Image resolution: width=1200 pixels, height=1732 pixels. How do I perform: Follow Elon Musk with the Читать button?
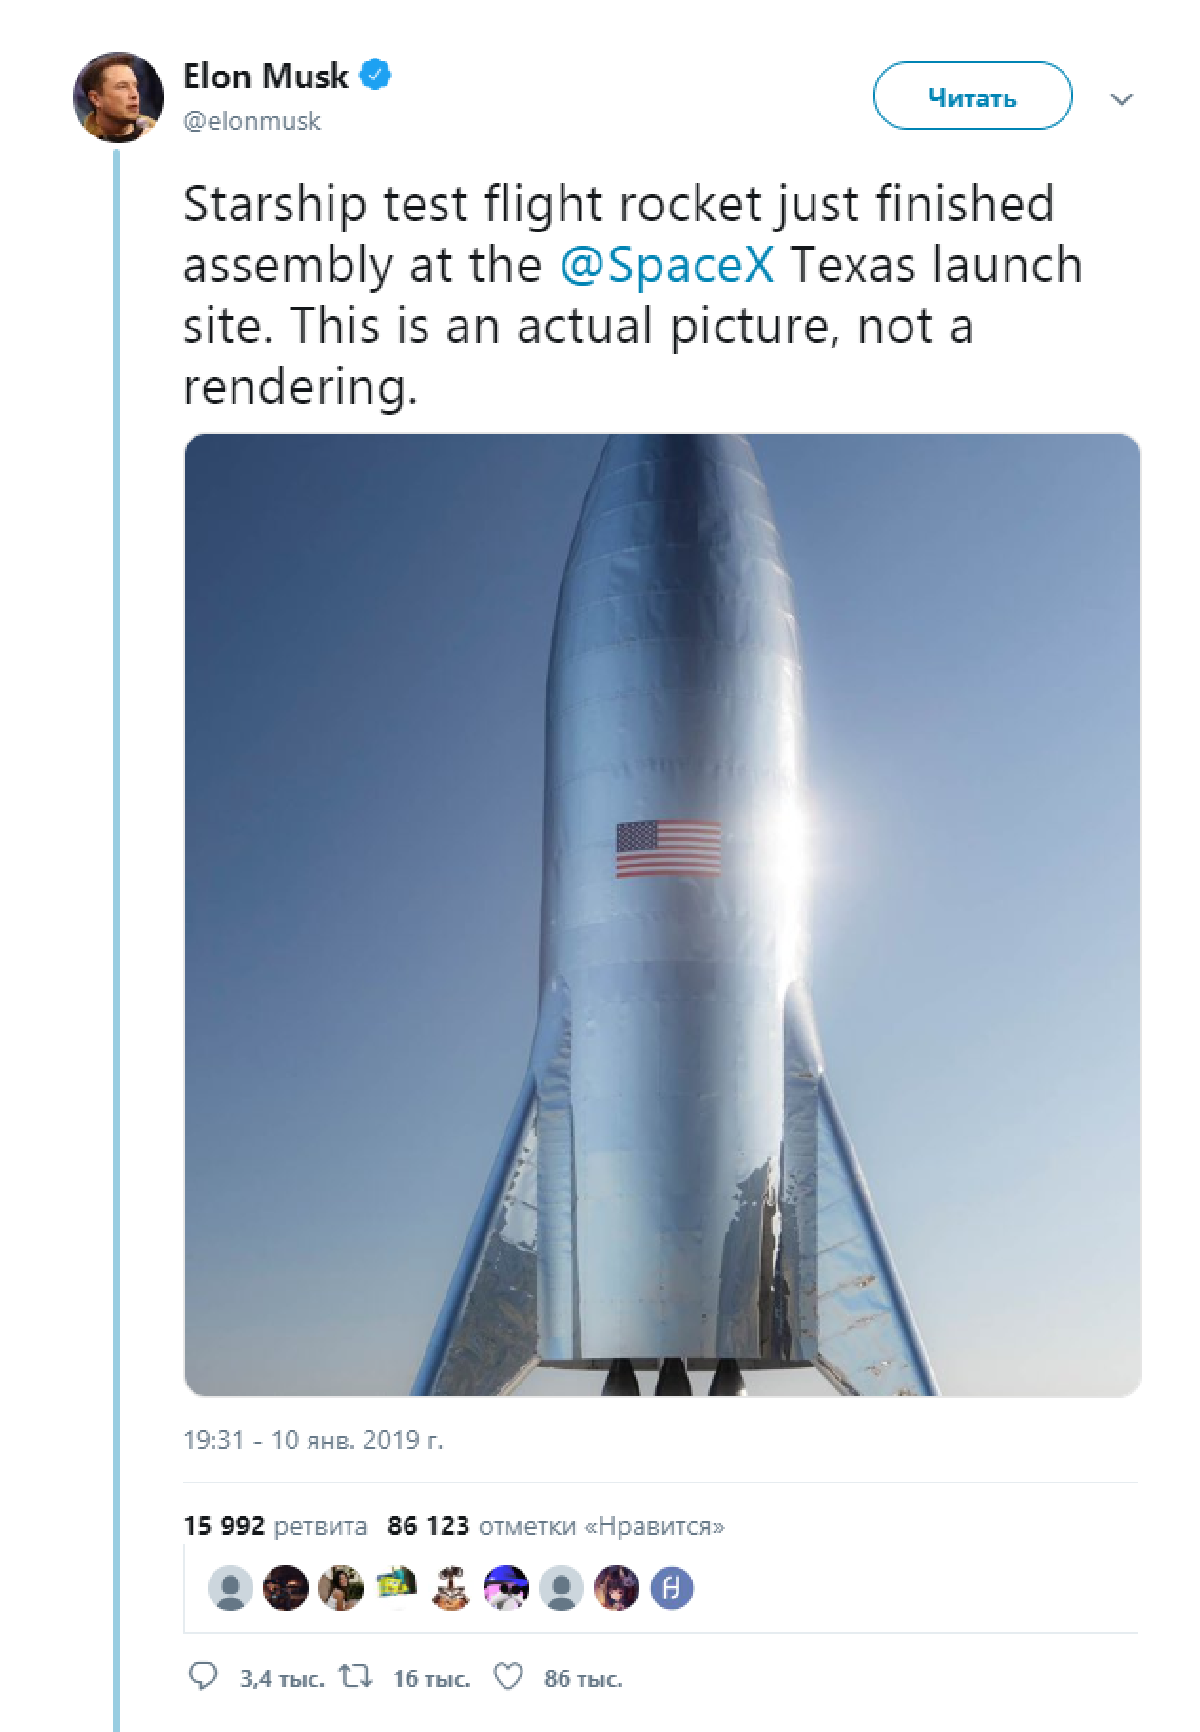tap(970, 97)
